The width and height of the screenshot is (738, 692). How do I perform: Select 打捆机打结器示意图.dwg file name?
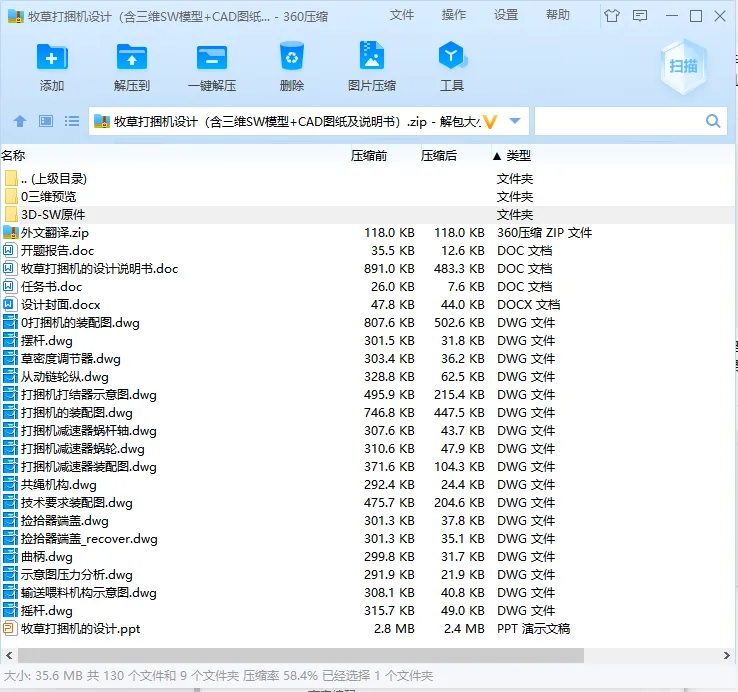[x=88, y=394]
